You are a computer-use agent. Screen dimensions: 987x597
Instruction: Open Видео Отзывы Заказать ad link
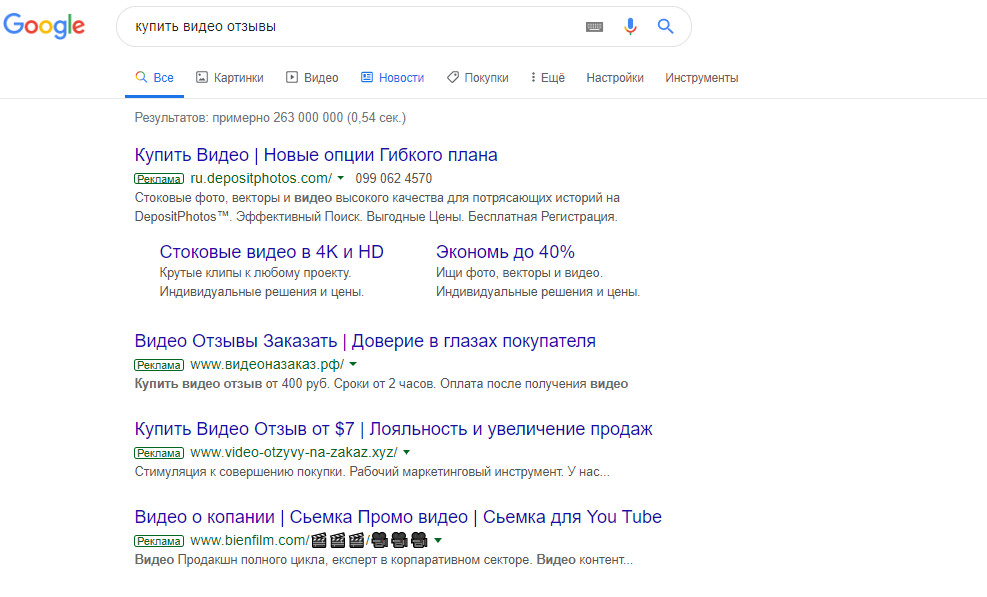coord(365,341)
